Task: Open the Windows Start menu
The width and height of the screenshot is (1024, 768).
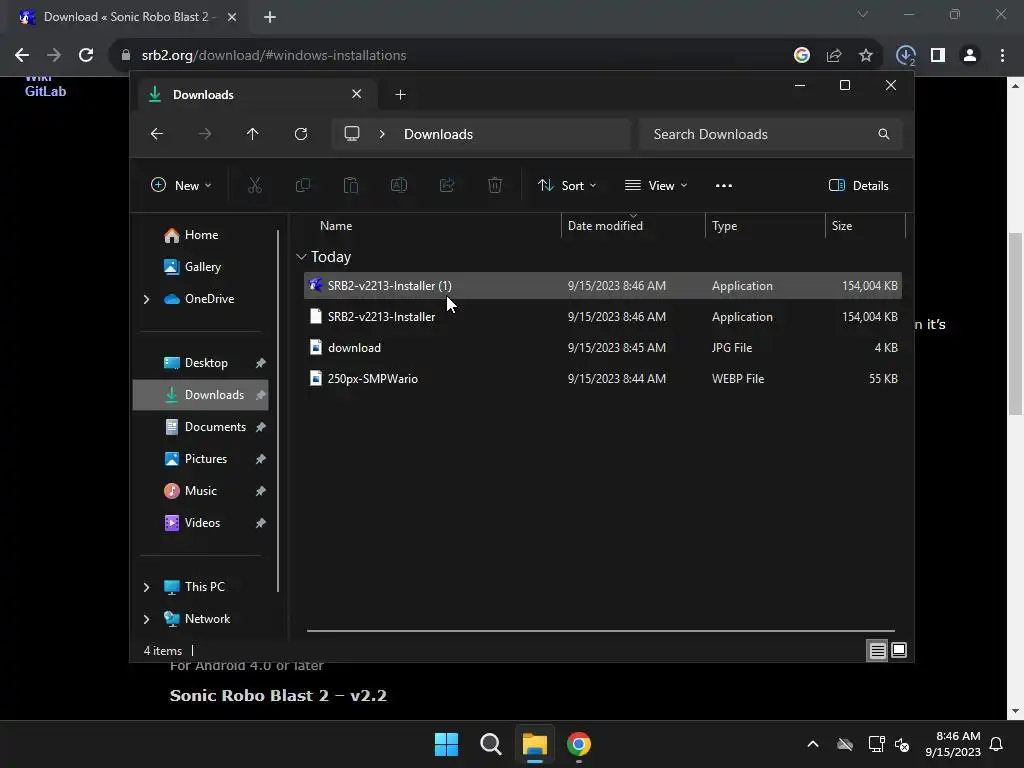Action: coord(447,744)
